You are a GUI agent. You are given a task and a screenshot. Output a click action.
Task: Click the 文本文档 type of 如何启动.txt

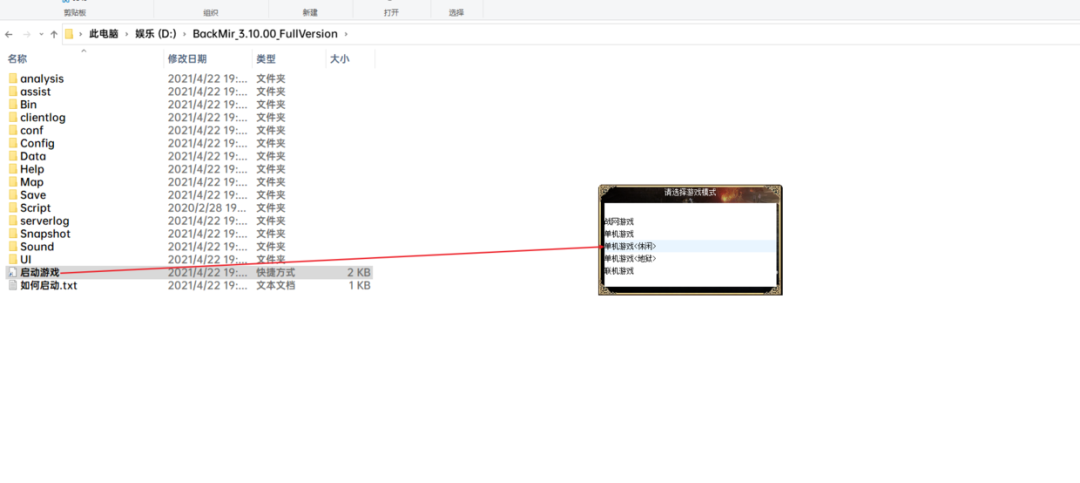coord(276,285)
